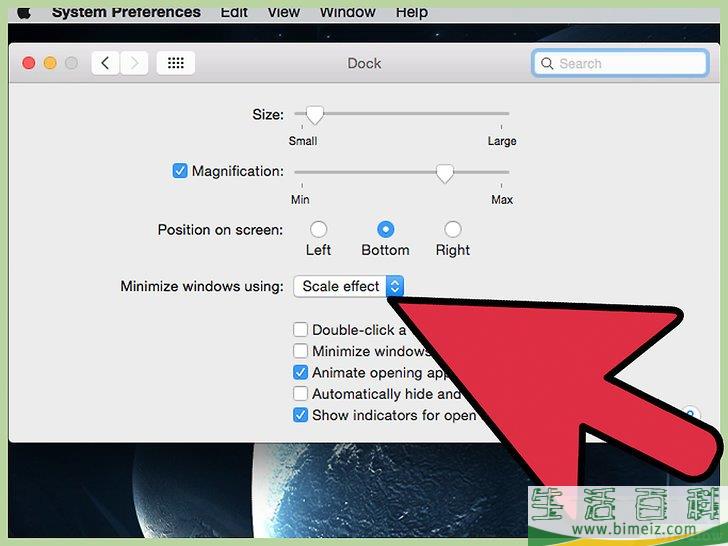Go back with the left chevron button
Viewport: 728px width, 546px height.
(105, 63)
